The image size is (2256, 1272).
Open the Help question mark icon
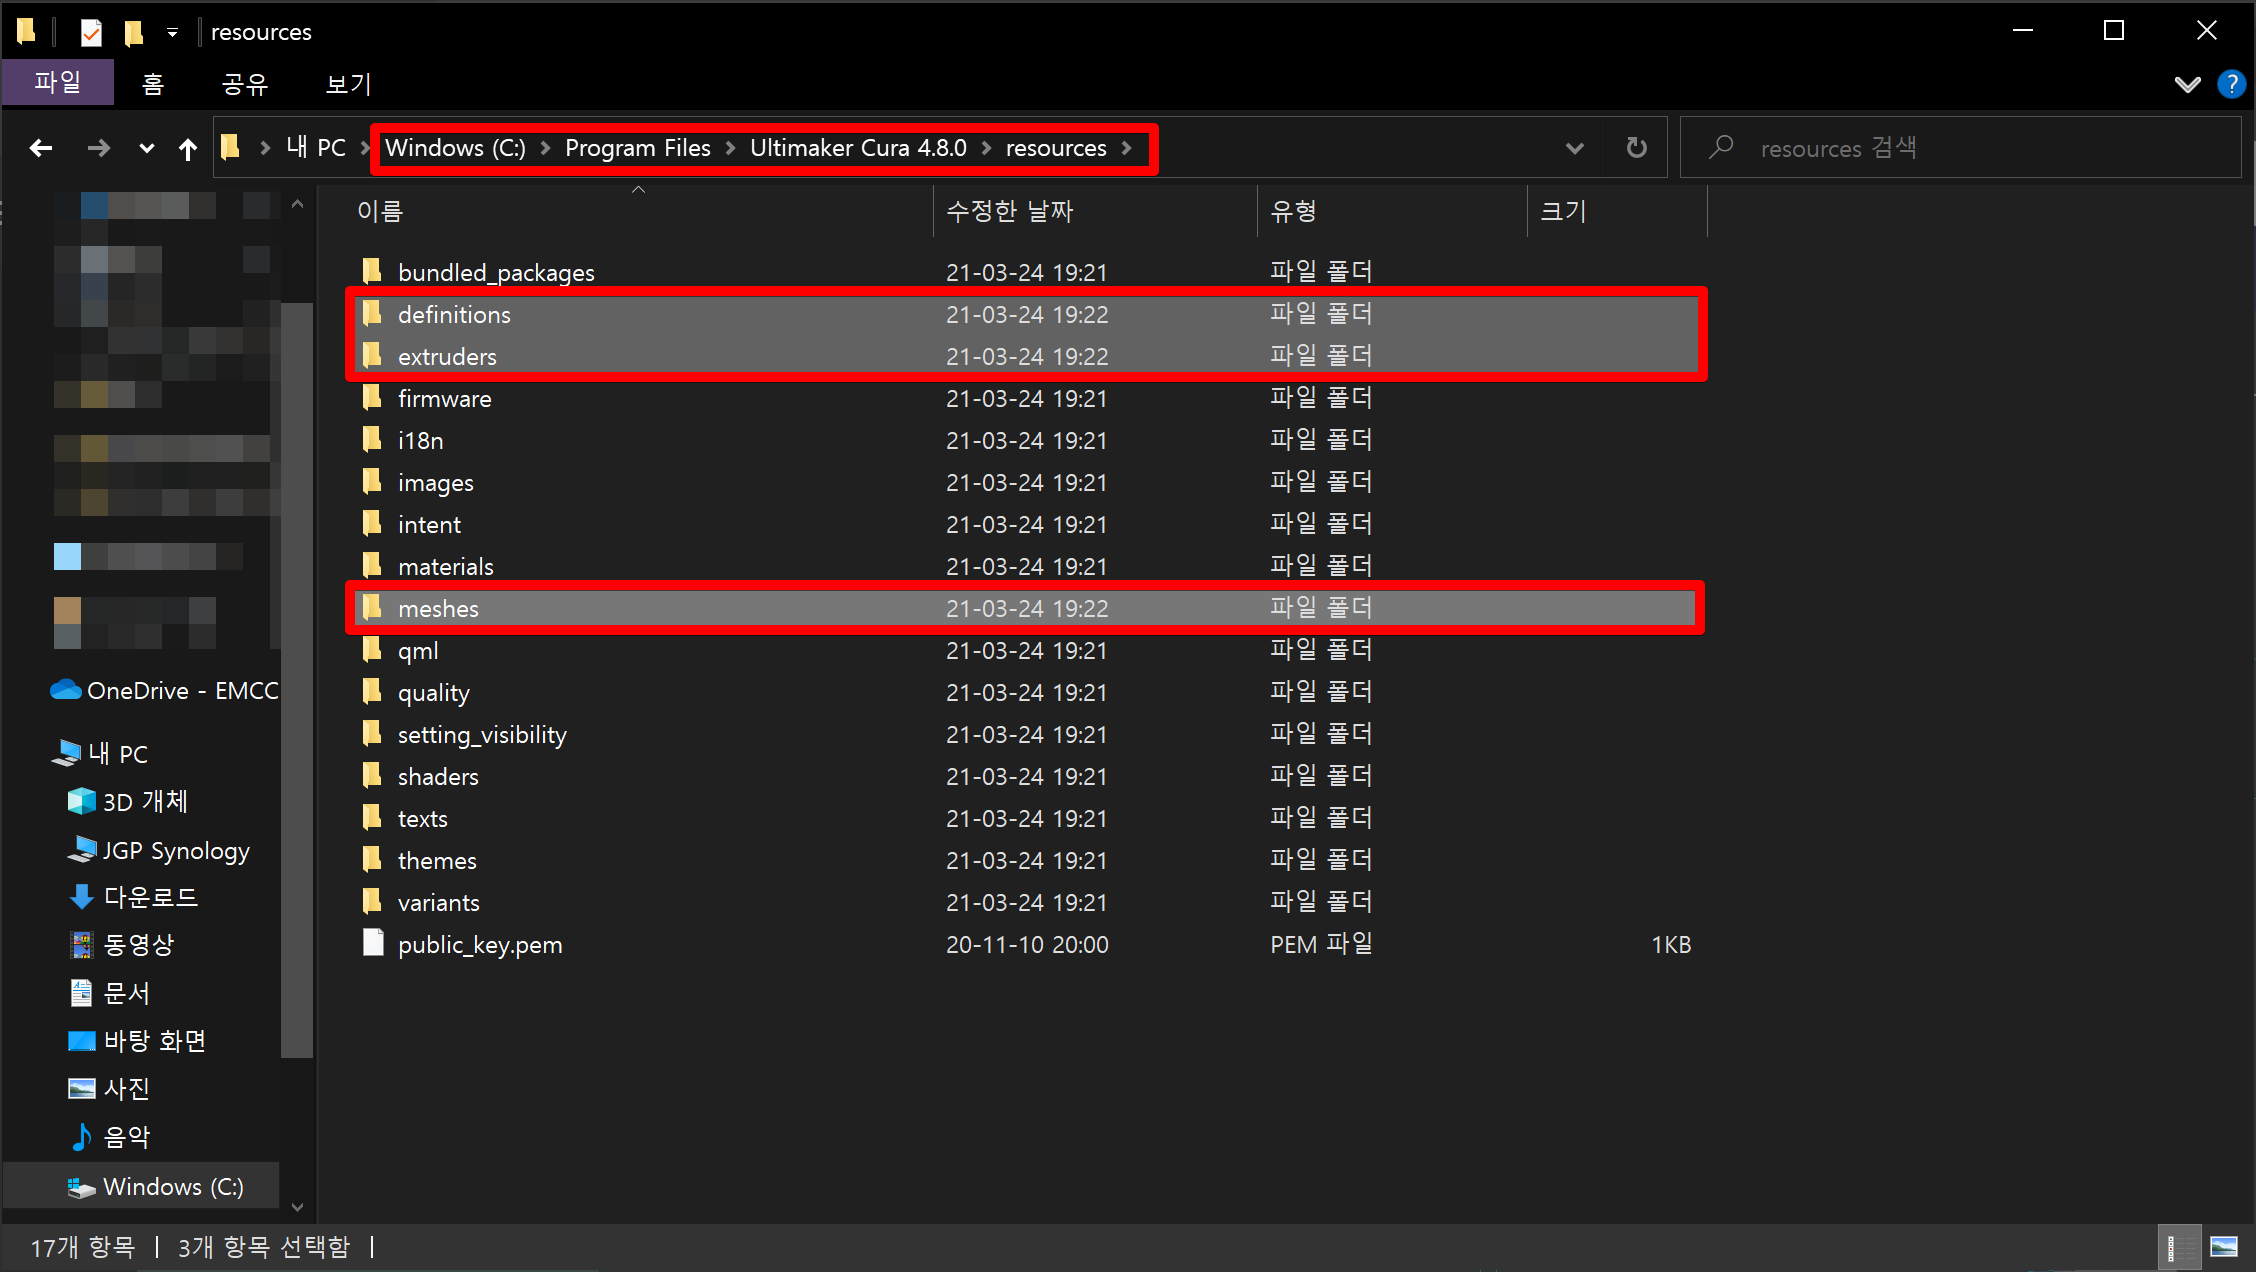[2231, 84]
